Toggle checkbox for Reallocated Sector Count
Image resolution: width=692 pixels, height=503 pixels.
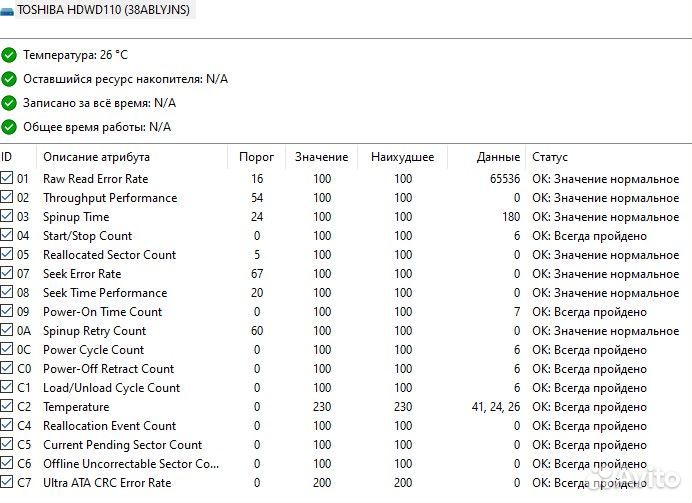pyautogui.click(x=7, y=254)
